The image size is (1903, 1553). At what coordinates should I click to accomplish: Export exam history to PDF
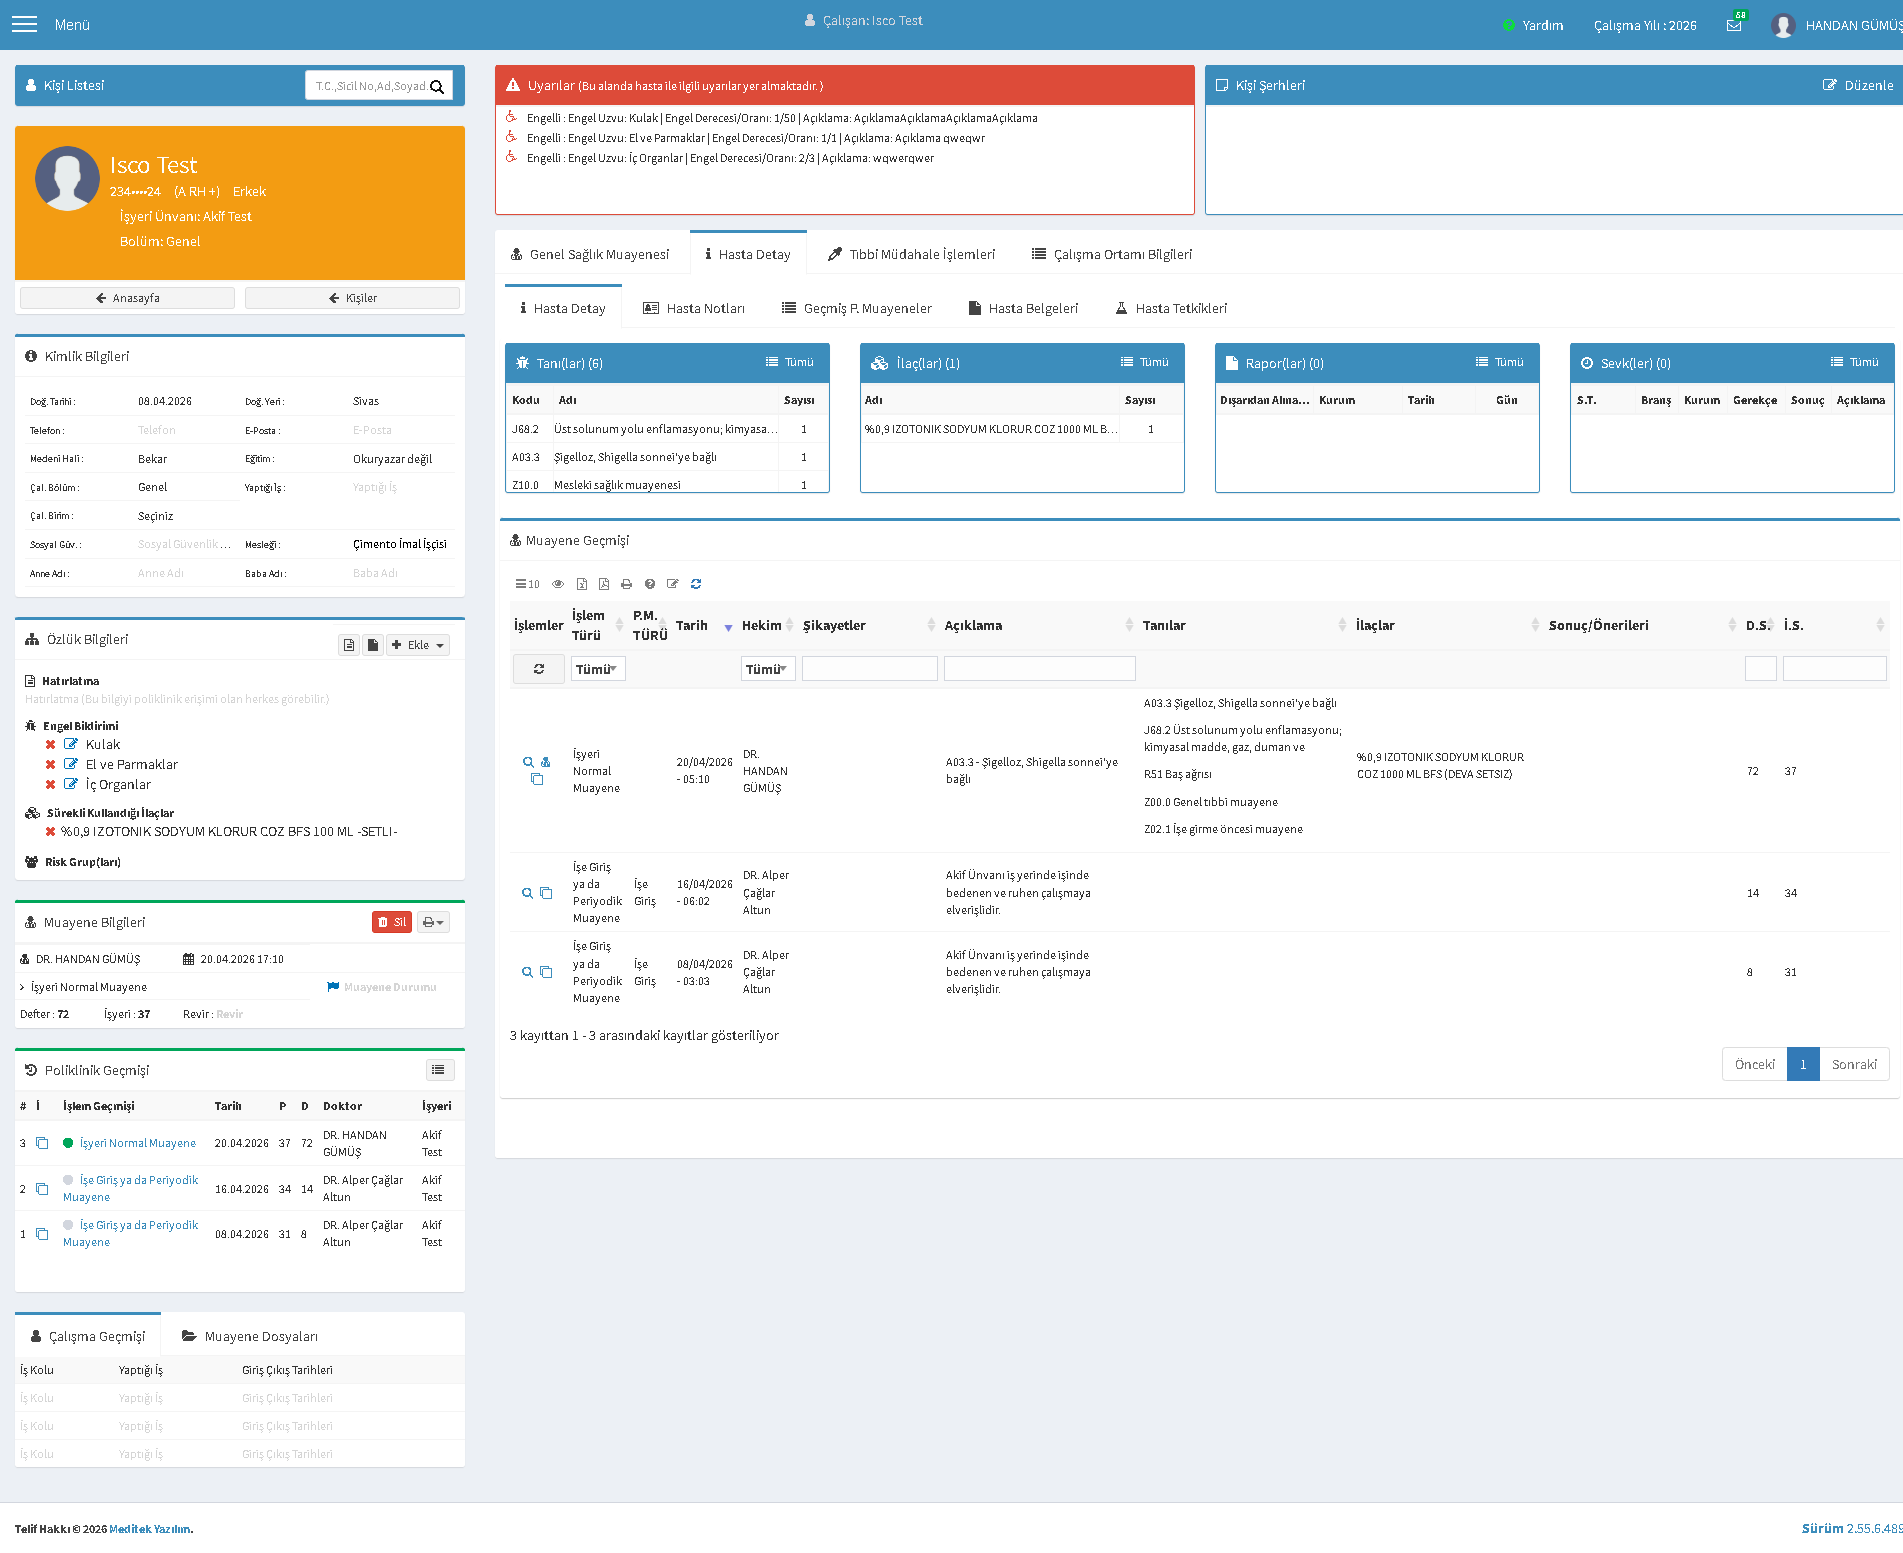[604, 584]
